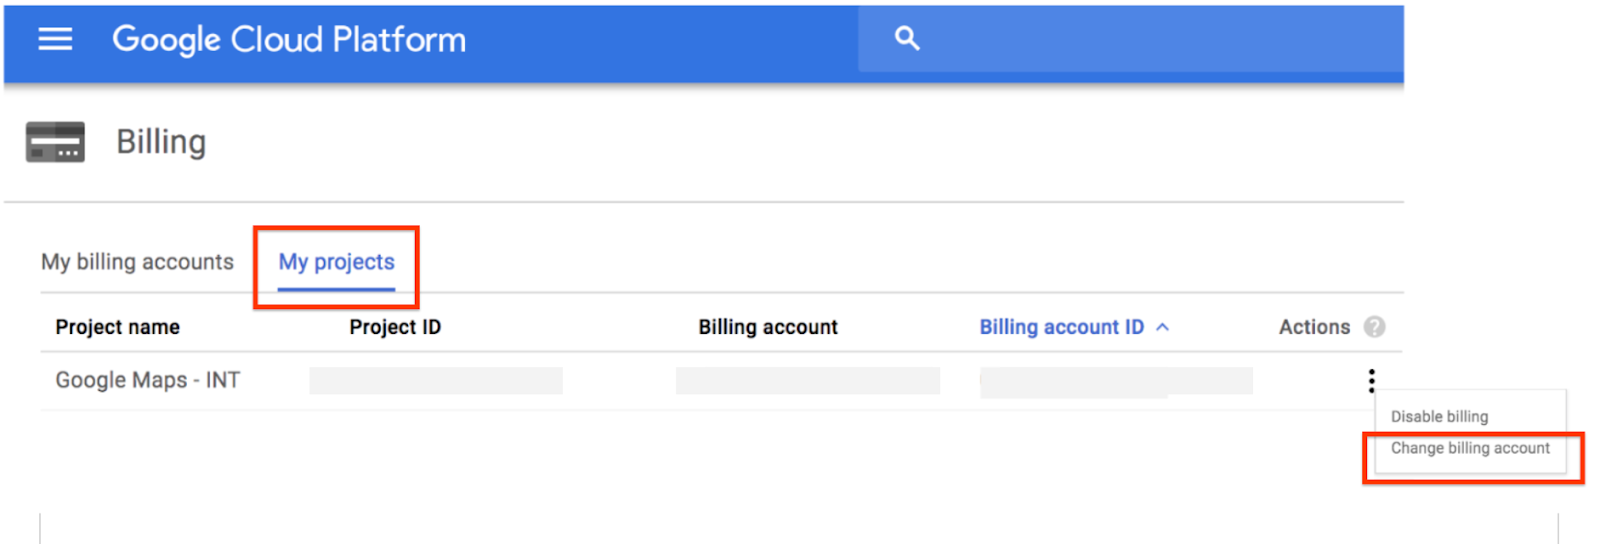Click the redacted Billing account cell
Image resolution: width=1600 pixels, height=544 pixels.
tap(807, 381)
